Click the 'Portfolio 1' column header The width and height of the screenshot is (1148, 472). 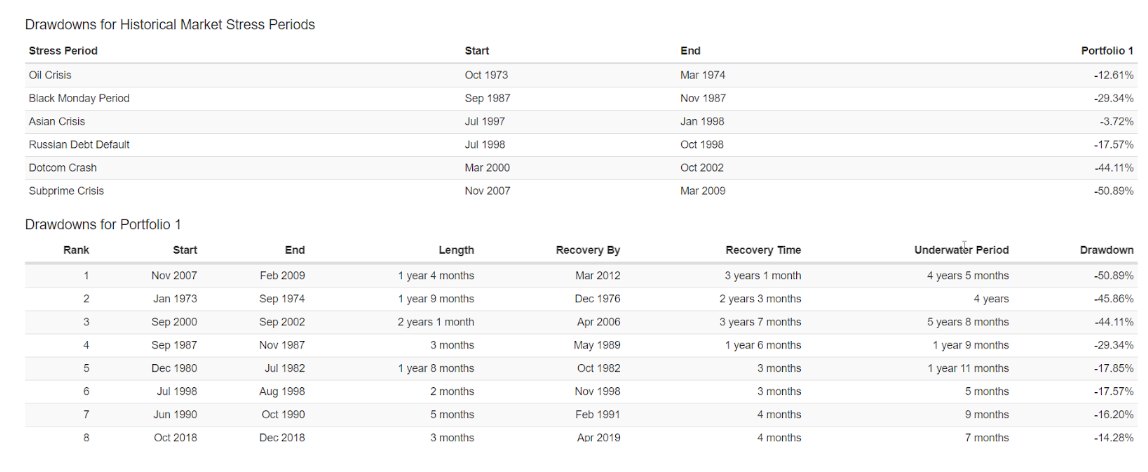[1107, 51]
